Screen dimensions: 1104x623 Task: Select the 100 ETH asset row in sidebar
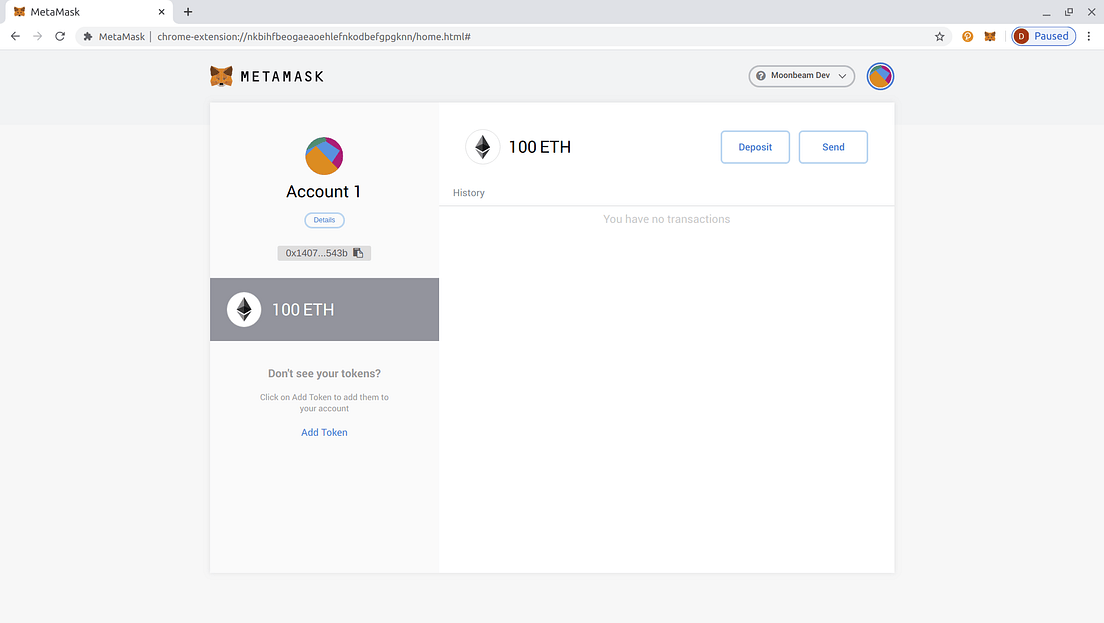(324, 310)
